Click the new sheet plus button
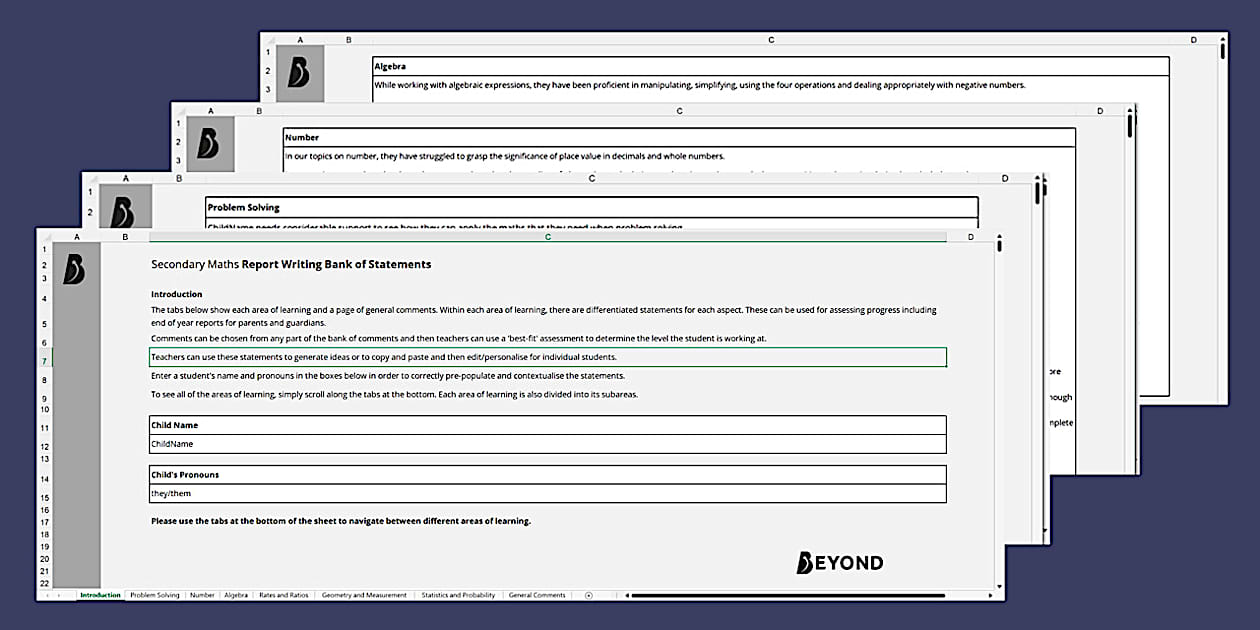The width and height of the screenshot is (1260, 630). (588, 594)
